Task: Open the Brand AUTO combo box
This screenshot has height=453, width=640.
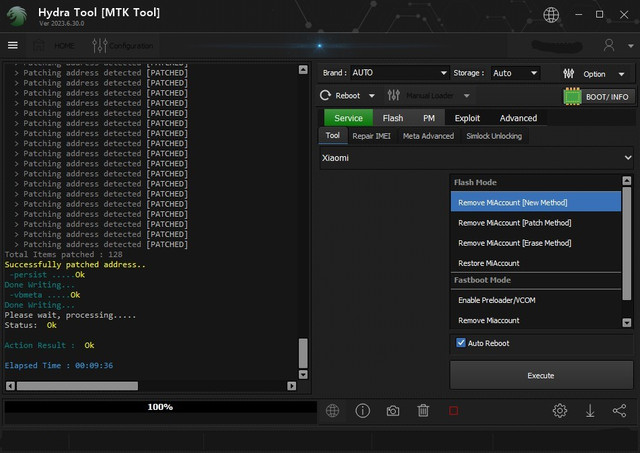Action: [400, 73]
